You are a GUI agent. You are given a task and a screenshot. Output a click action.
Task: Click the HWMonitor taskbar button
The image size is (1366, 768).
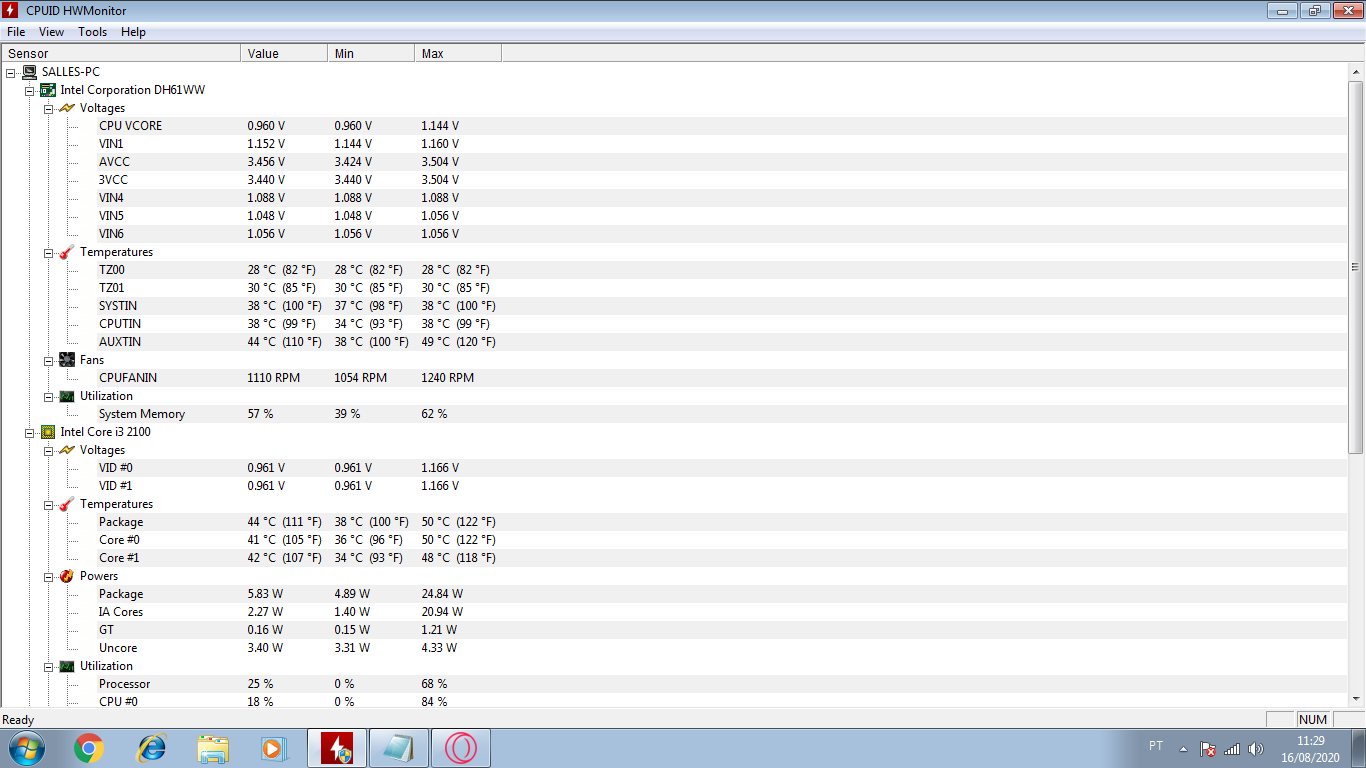click(x=337, y=748)
